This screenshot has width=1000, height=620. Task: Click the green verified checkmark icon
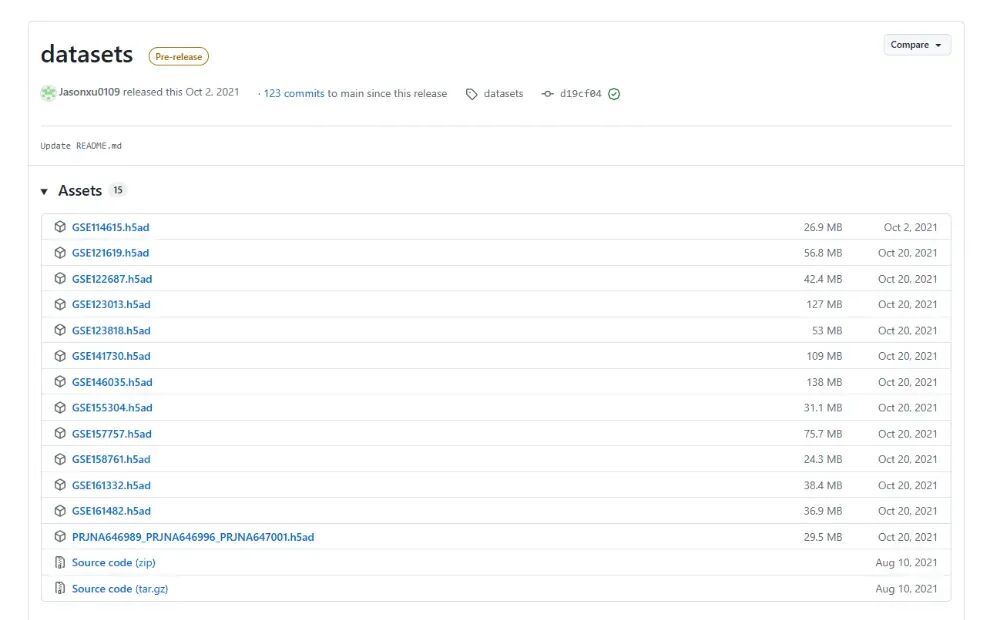tap(614, 94)
